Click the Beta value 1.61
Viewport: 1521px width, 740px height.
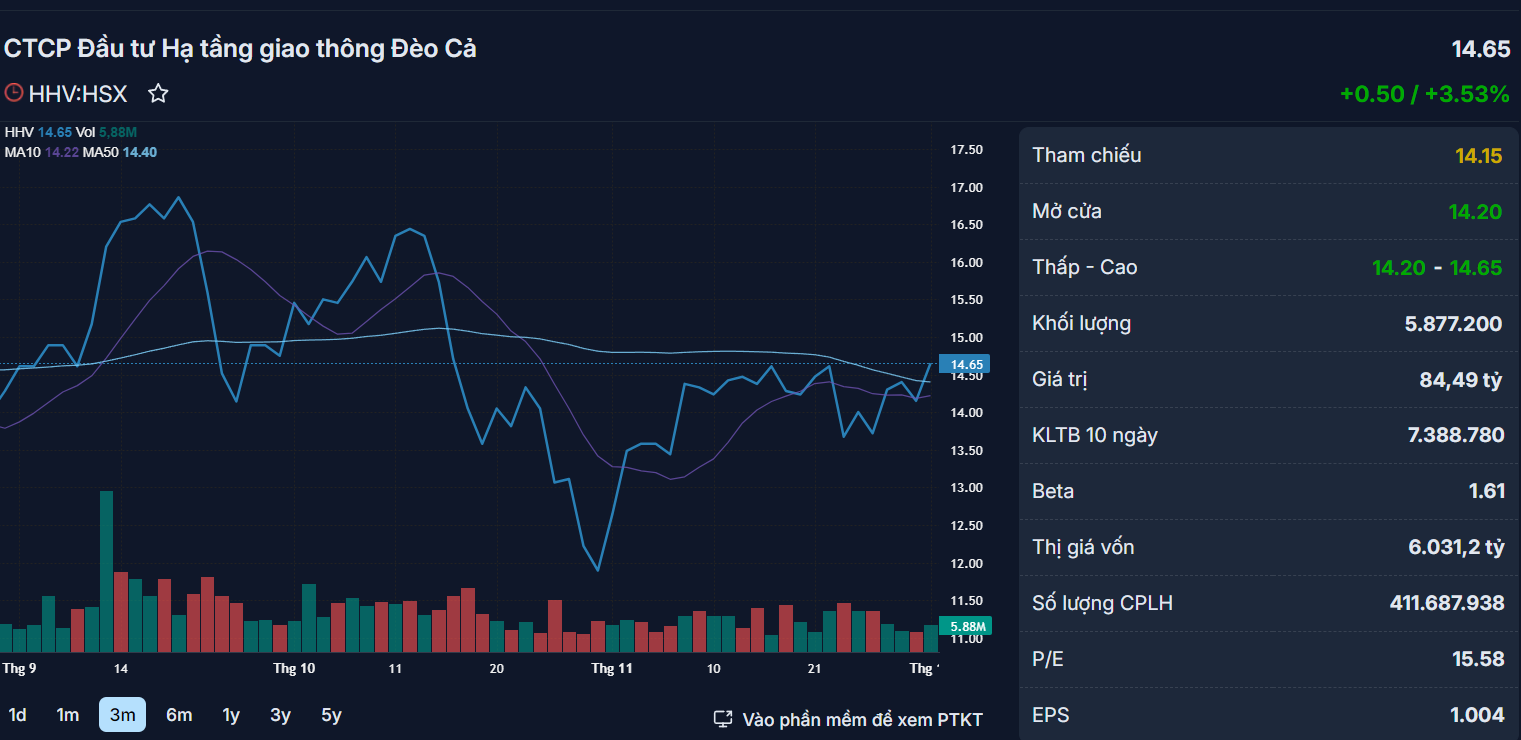1486,491
